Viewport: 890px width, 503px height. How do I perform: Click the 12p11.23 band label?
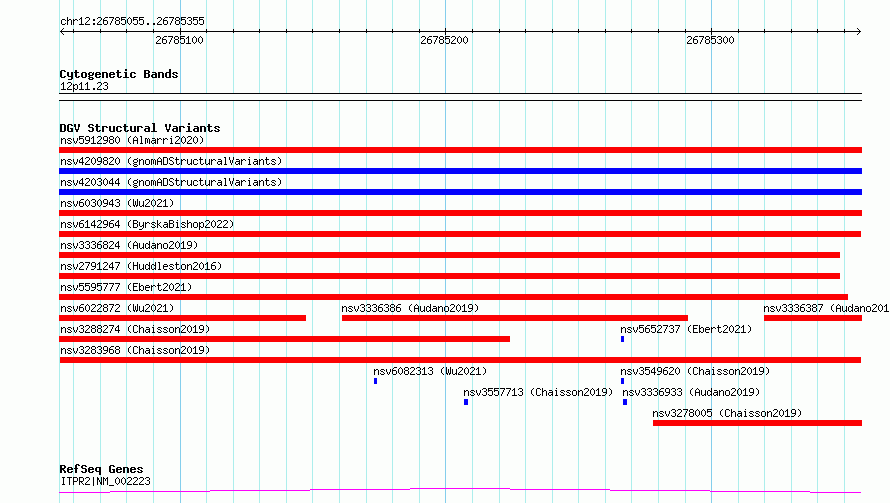click(x=84, y=86)
